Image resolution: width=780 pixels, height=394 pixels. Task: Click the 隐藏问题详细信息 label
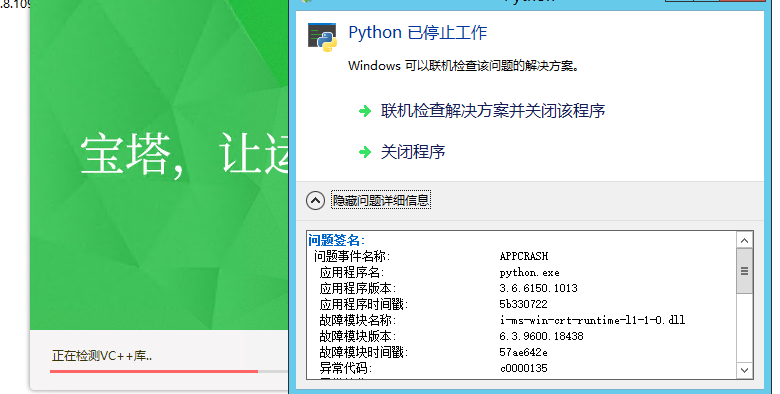point(381,200)
